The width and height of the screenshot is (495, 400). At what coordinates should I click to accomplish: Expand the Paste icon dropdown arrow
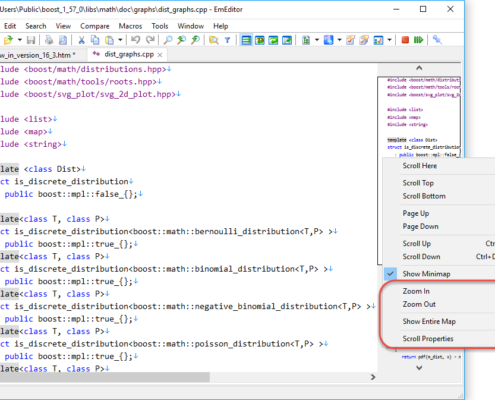120,40
